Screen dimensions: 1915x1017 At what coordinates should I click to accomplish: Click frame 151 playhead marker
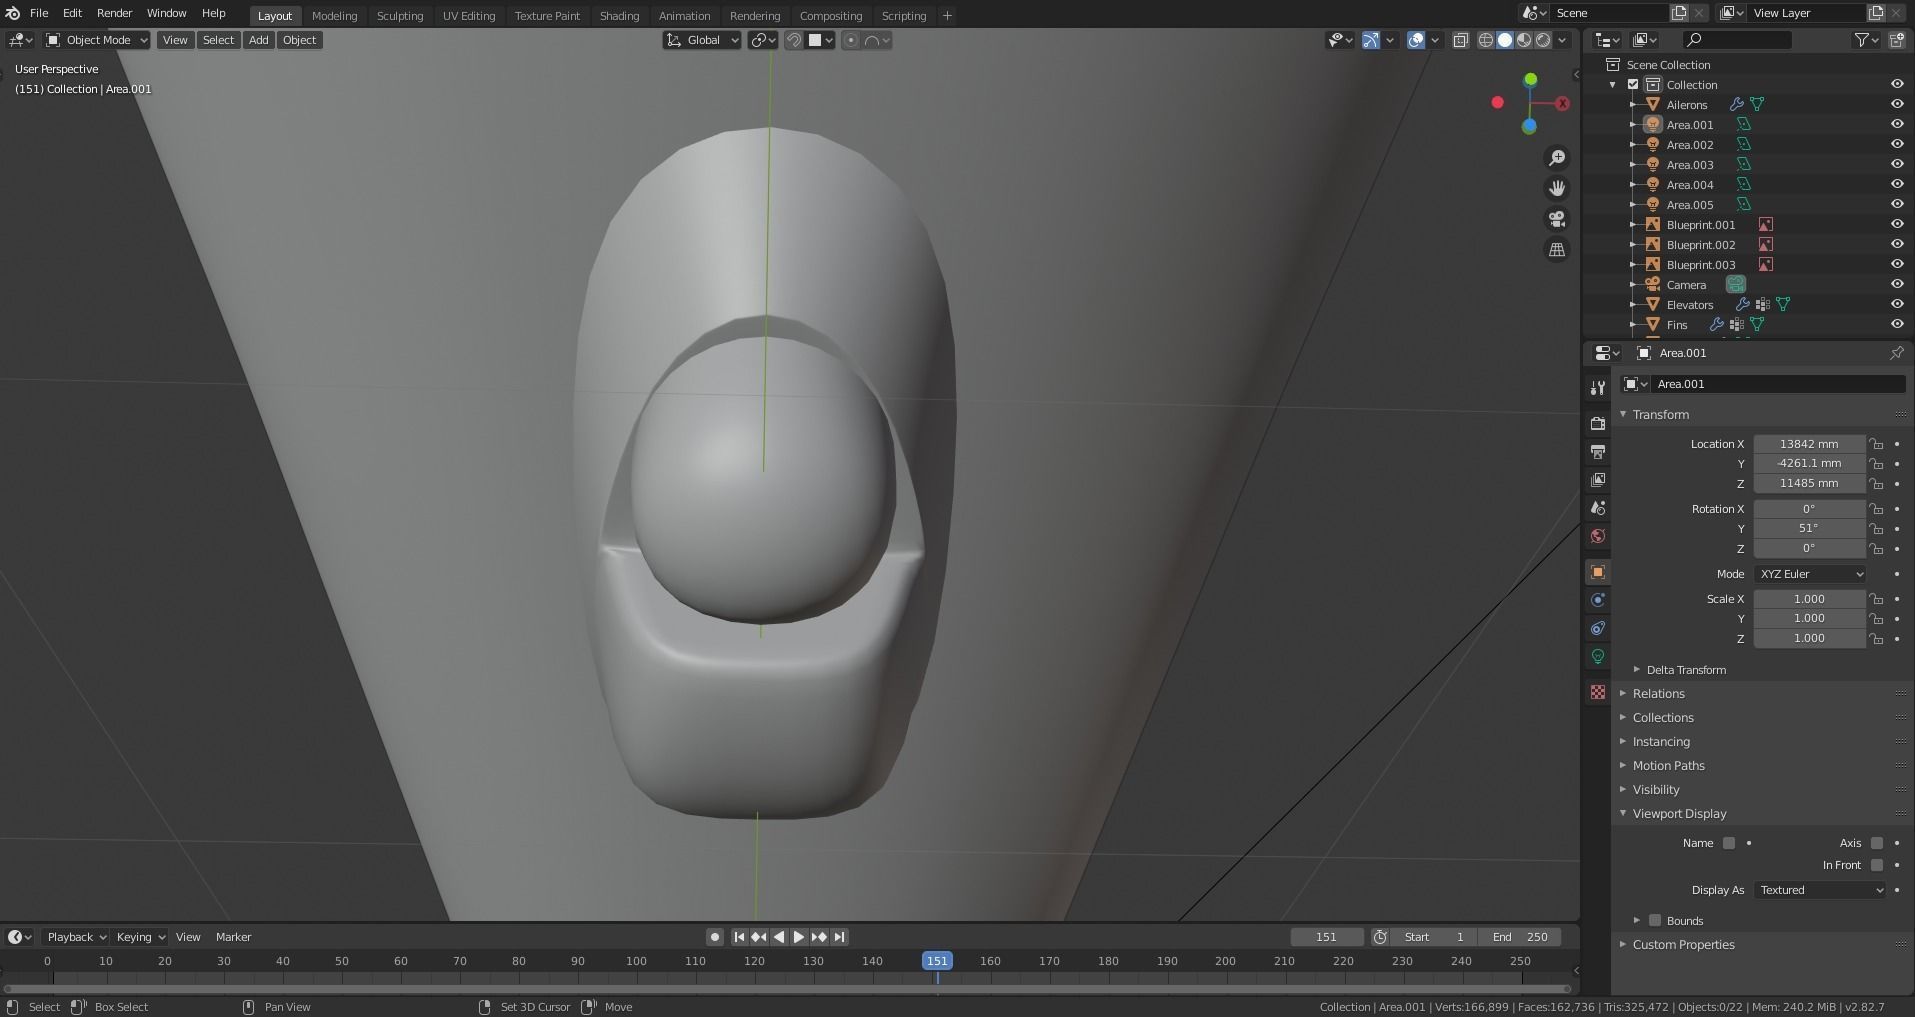click(x=937, y=961)
